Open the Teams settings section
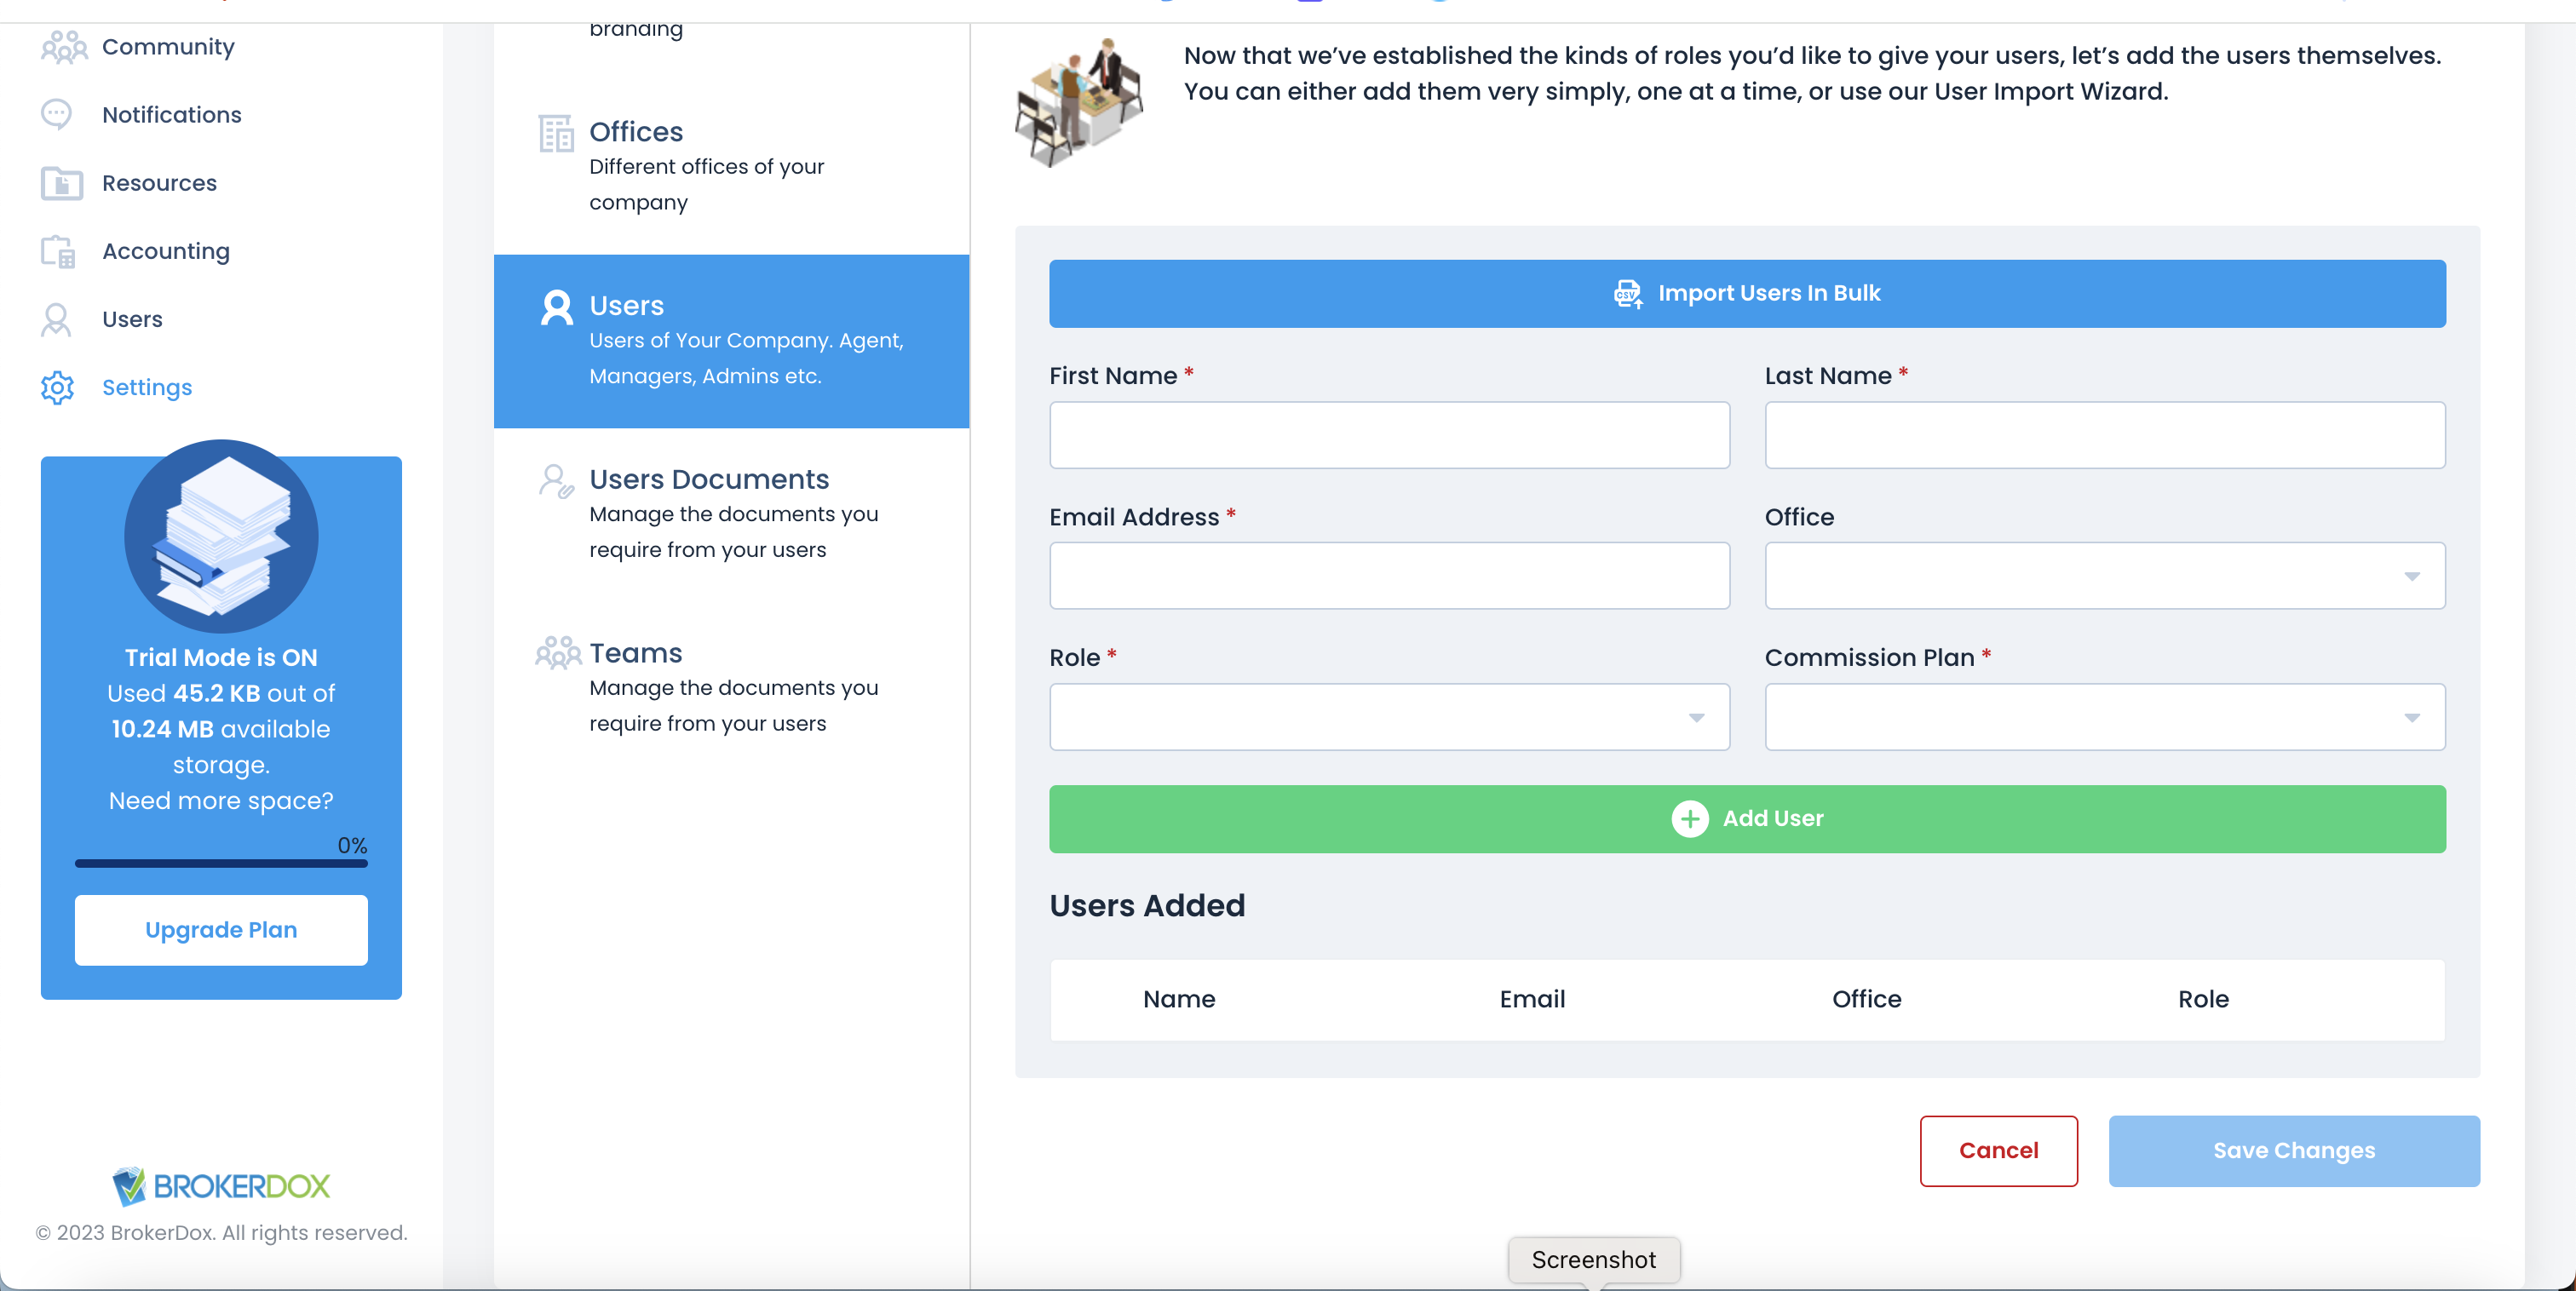 pyautogui.click(x=731, y=689)
